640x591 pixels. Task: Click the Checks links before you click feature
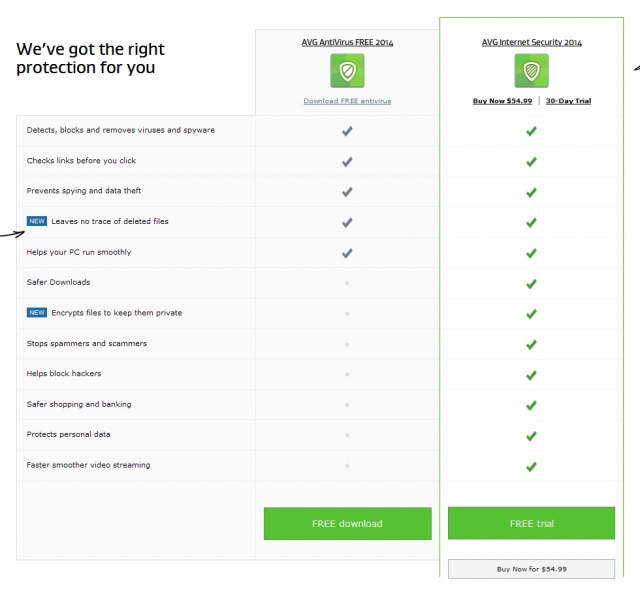[81, 161]
